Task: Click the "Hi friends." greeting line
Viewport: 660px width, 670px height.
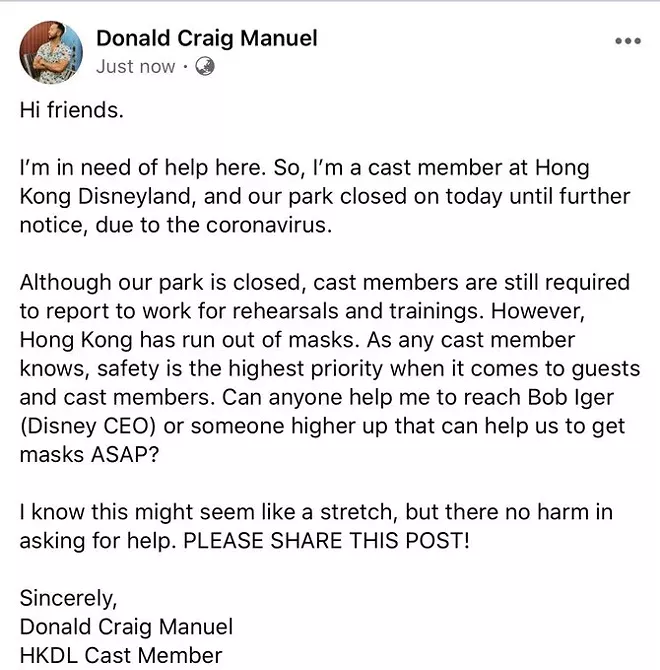Action: coord(72,110)
